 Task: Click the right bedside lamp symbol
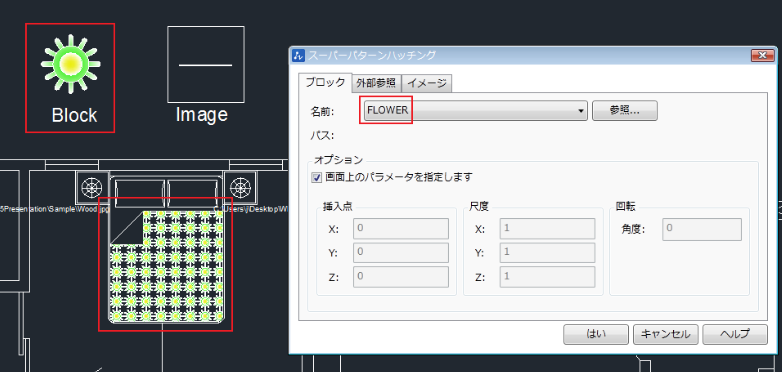[x=240, y=187]
